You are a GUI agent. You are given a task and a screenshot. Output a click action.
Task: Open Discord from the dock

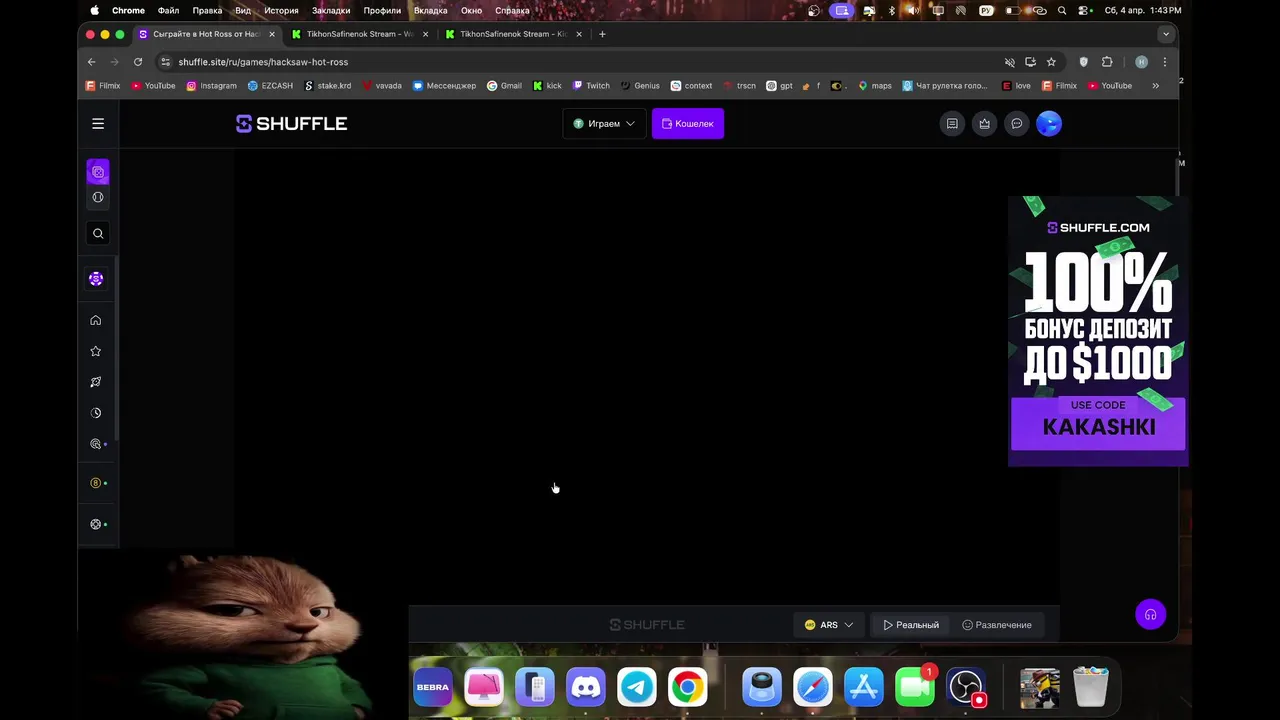586,687
